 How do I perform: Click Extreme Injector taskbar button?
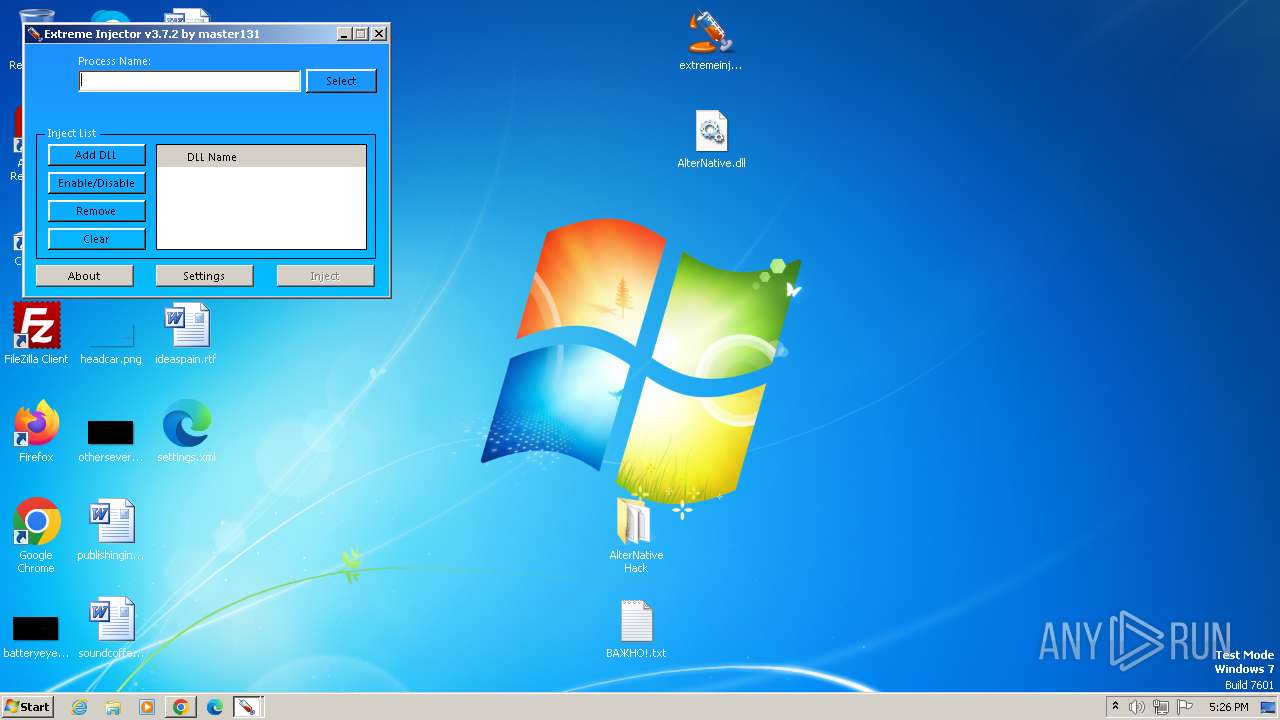[x=246, y=707]
